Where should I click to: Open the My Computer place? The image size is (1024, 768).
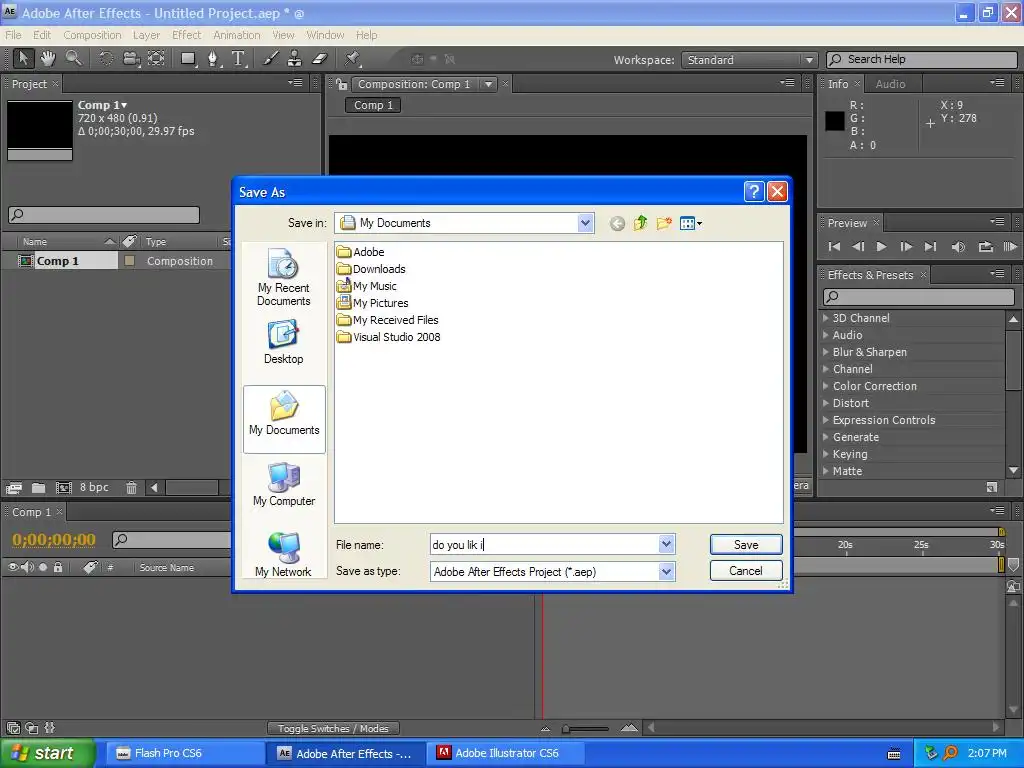point(283,484)
